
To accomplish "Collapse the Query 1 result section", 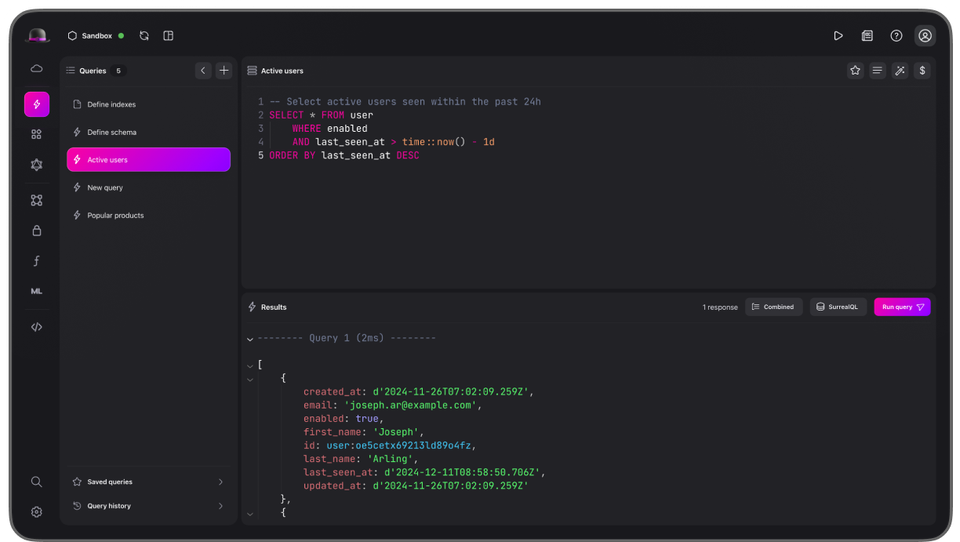I will coord(250,339).
